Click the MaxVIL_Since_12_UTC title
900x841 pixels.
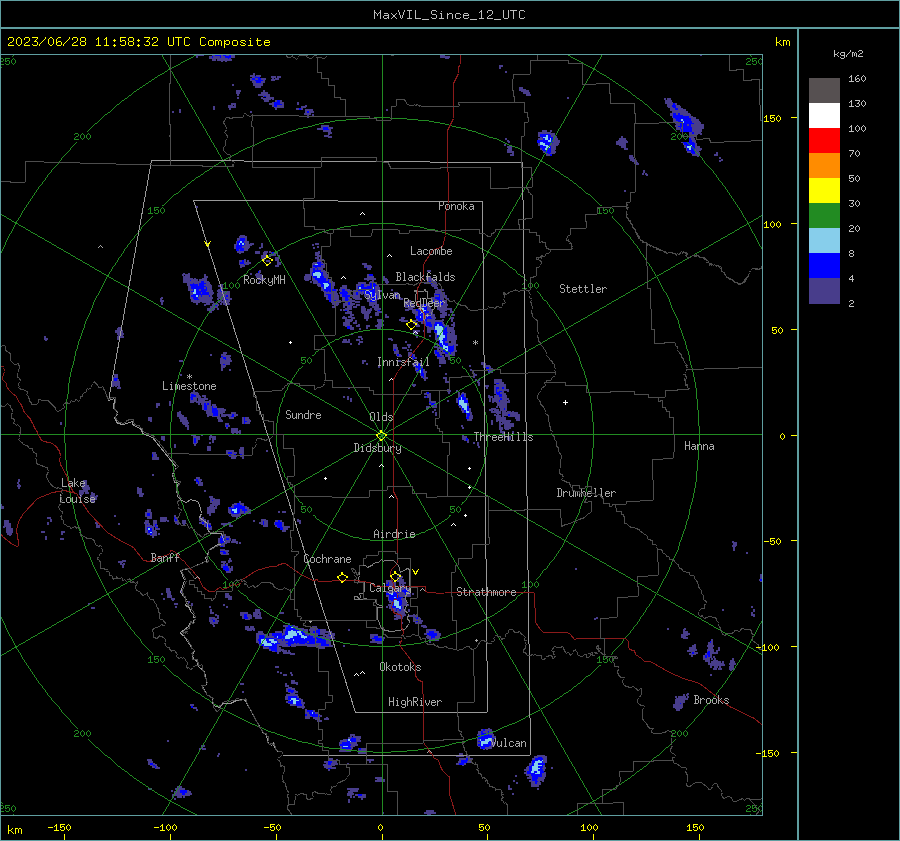click(449, 15)
